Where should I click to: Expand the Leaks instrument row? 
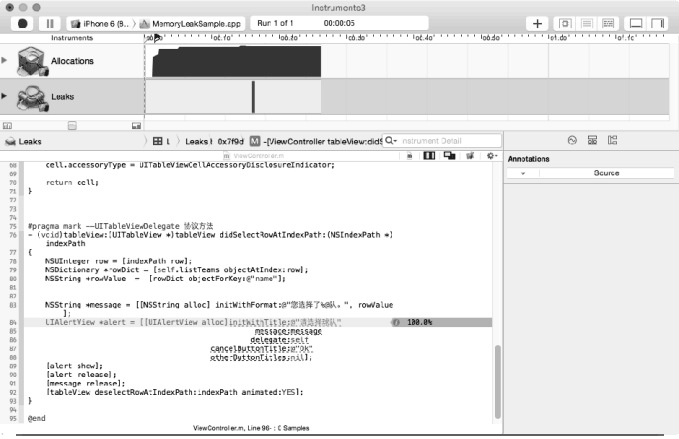pyautogui.click(x=5, y=96)
